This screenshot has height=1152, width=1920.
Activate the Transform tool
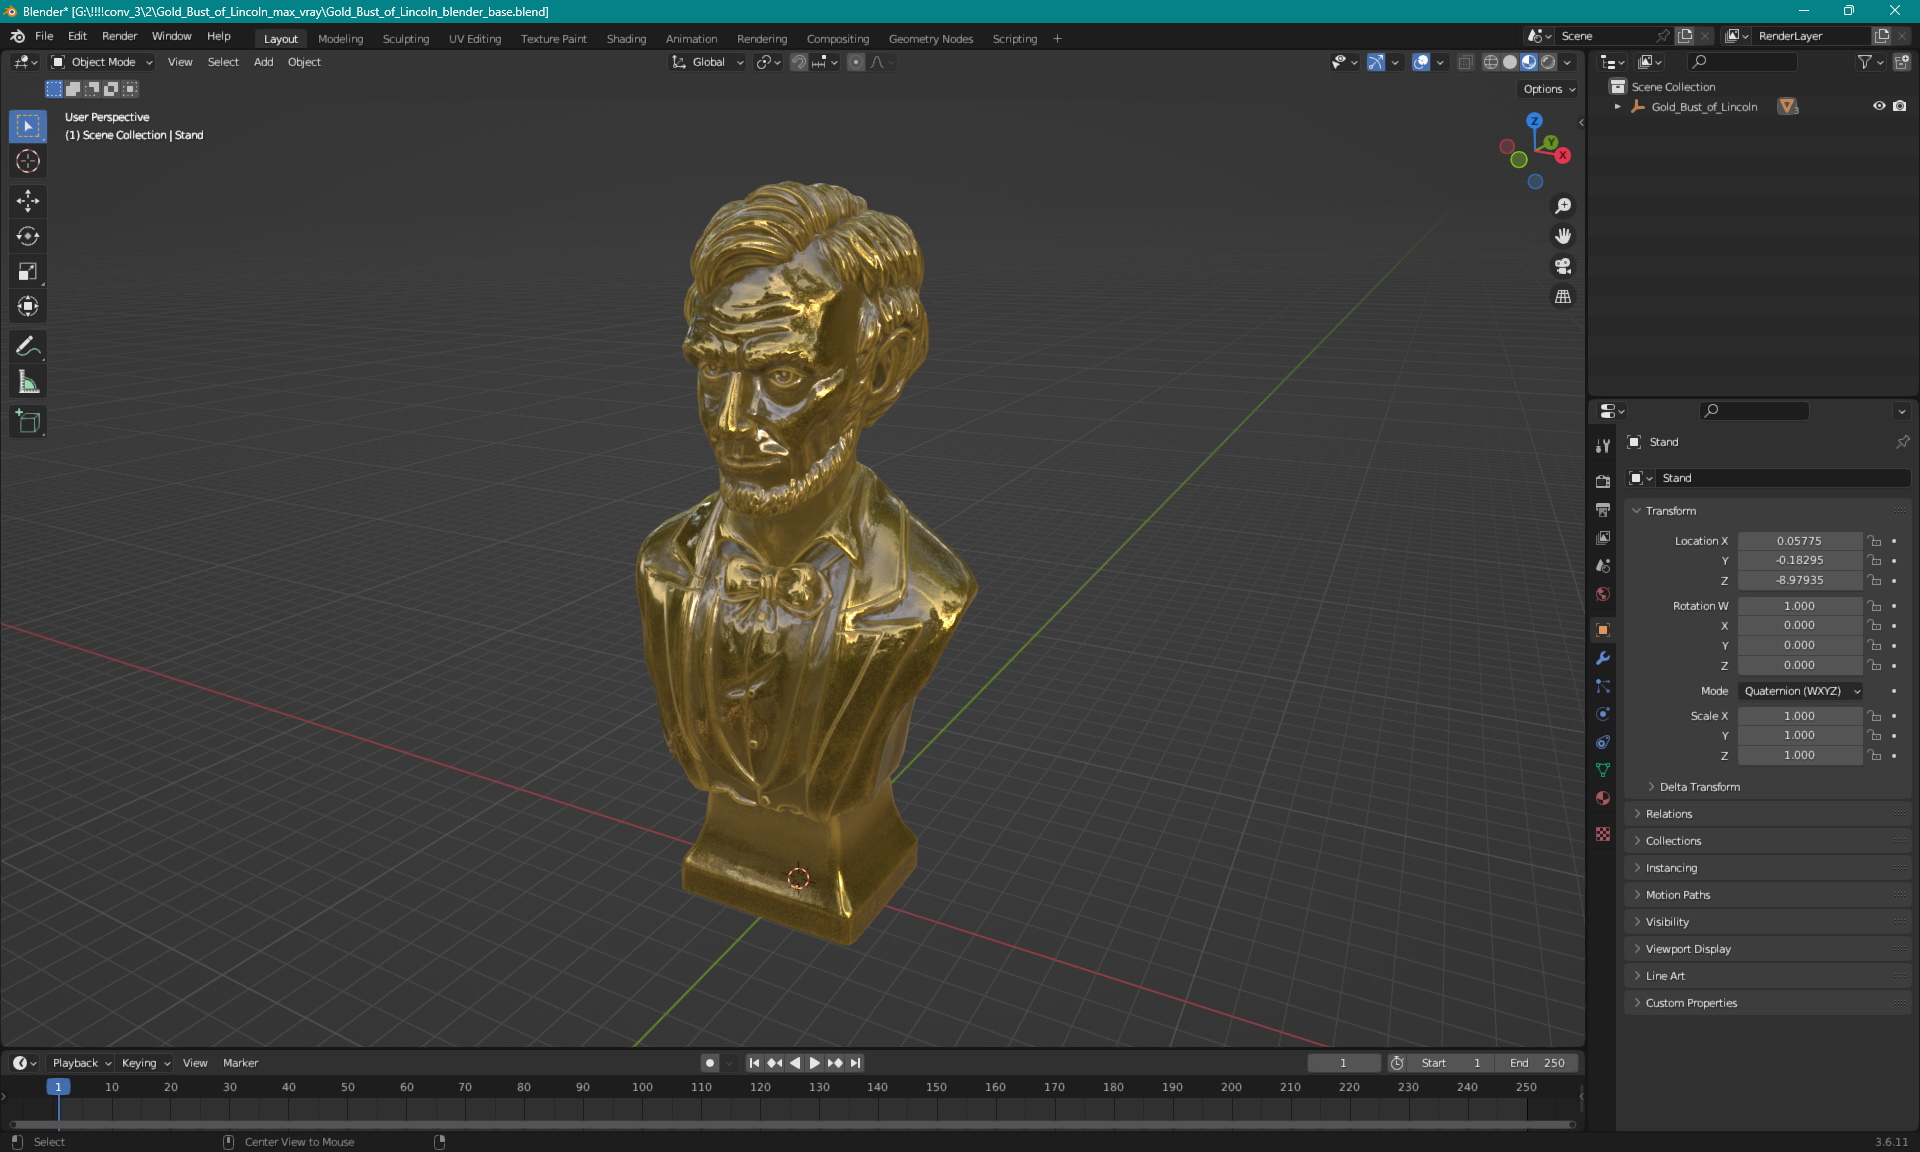28,306
